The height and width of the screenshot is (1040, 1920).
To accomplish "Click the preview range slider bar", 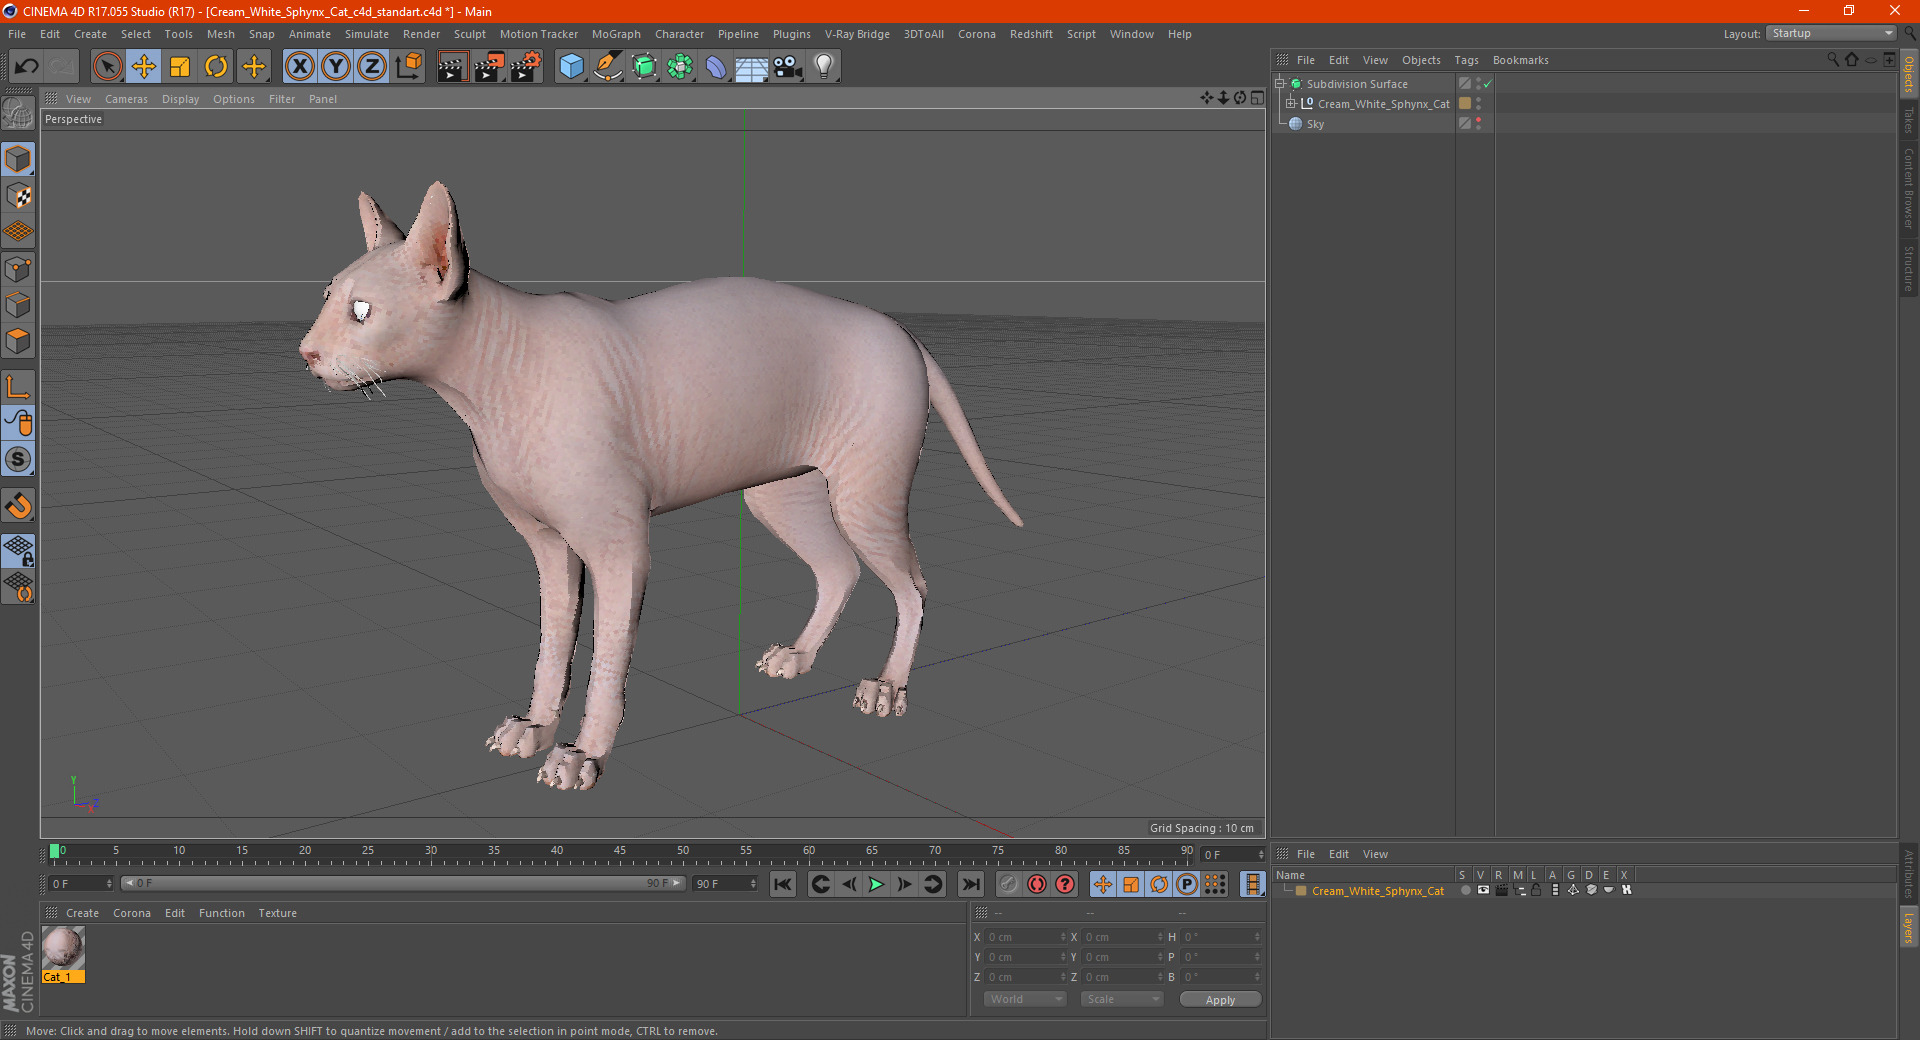I will click(x=403, y=883).
